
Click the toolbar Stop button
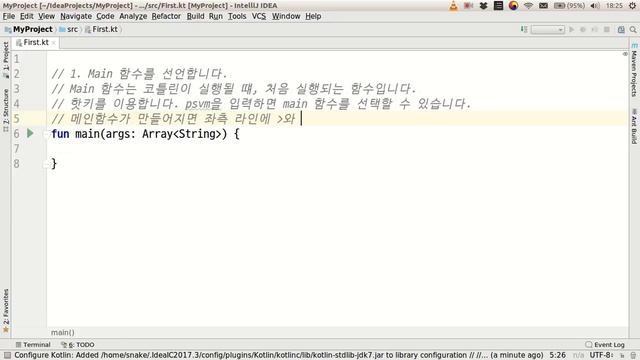coord(607,29)
